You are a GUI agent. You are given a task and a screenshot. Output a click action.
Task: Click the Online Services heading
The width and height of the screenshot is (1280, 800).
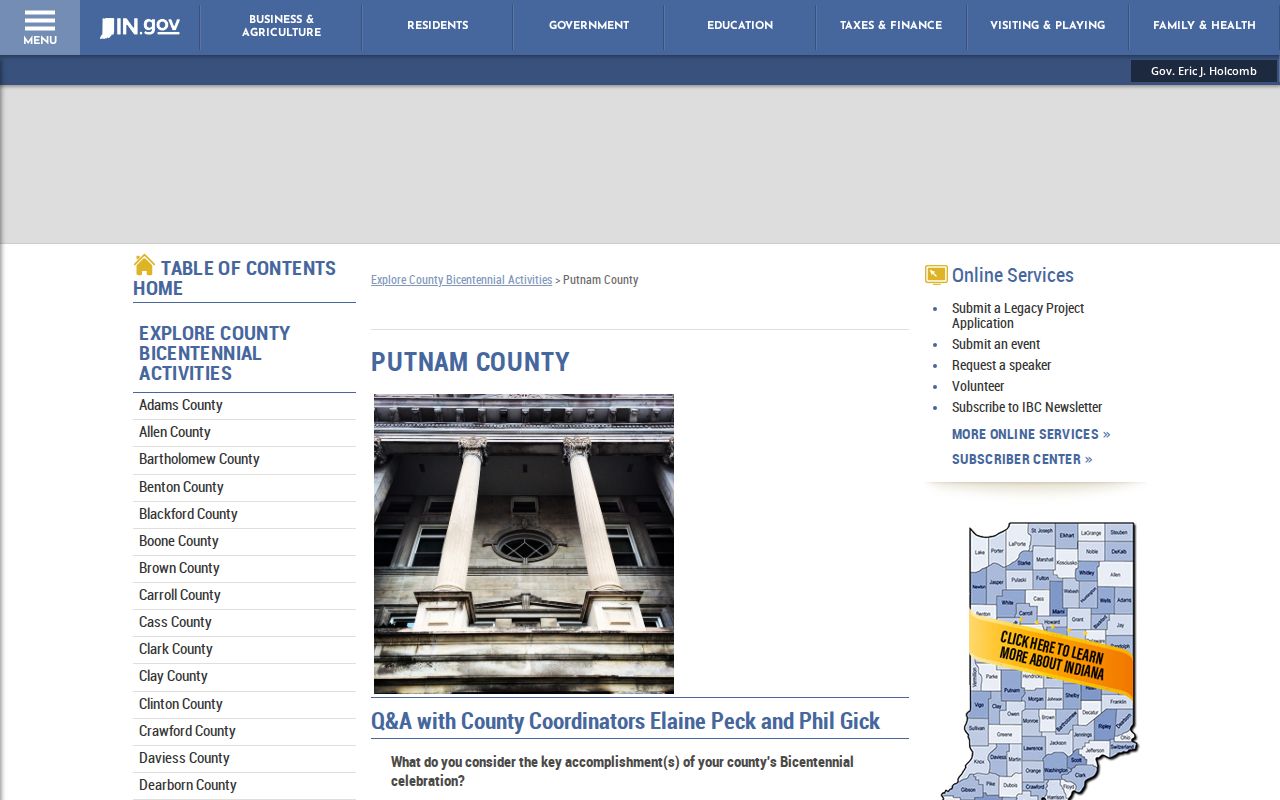click(1012, 275)
